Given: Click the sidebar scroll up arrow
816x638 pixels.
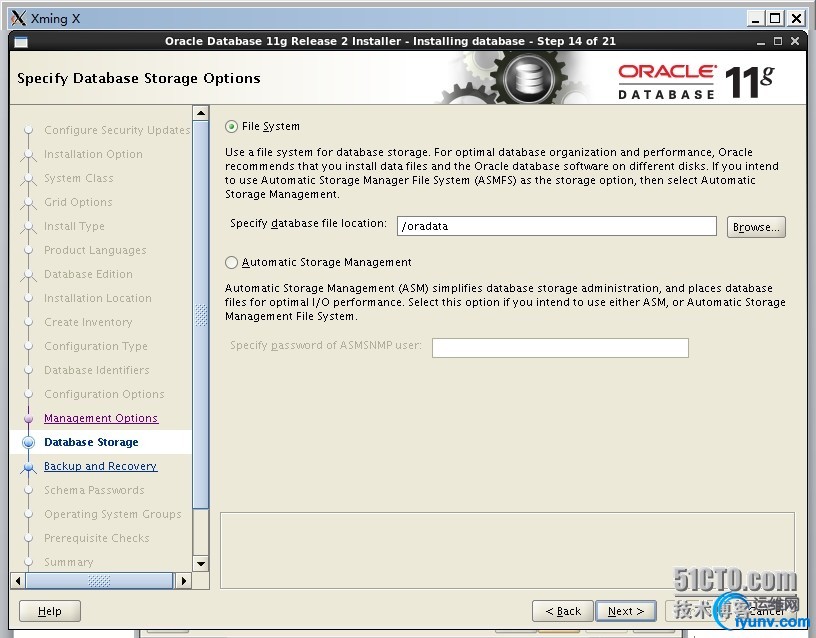Looking at the screenshot, I should coord(200,113).
